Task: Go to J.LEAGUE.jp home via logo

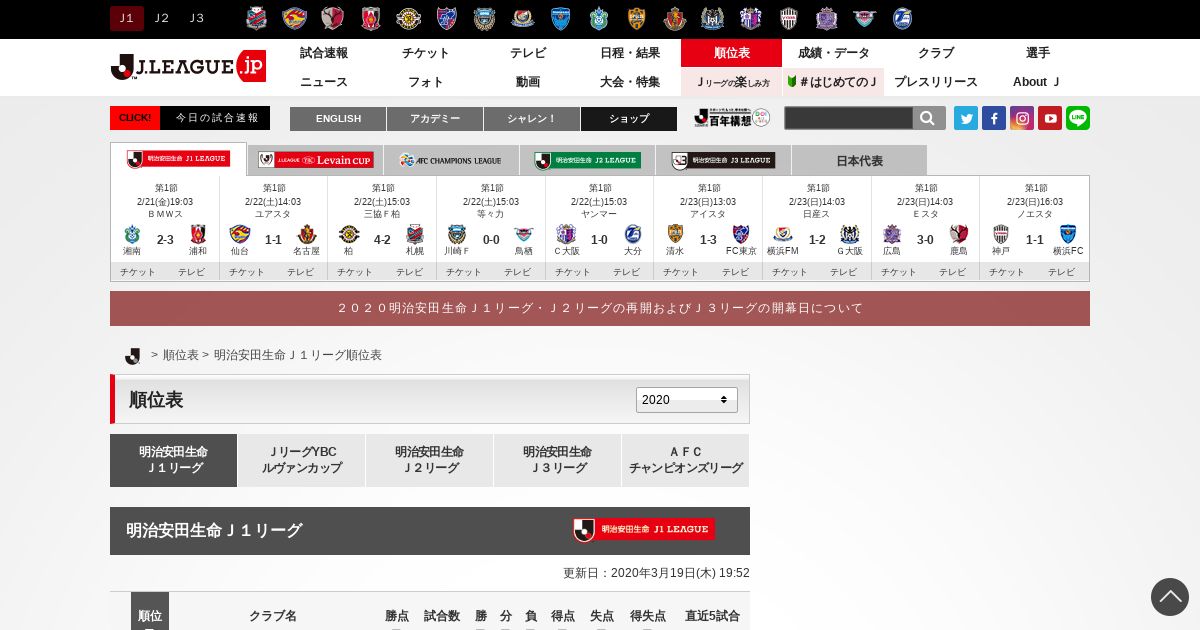Action: 188,67
